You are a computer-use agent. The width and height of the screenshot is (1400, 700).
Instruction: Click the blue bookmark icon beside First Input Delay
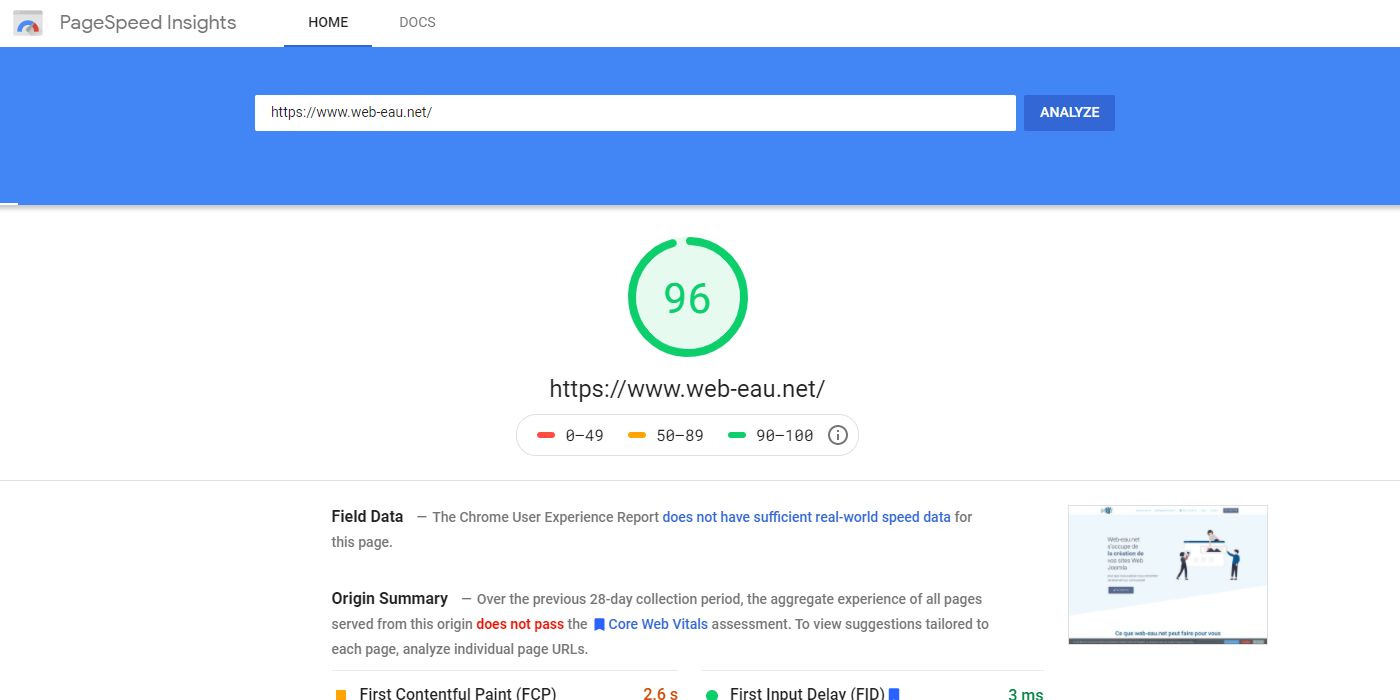point(894,694)
